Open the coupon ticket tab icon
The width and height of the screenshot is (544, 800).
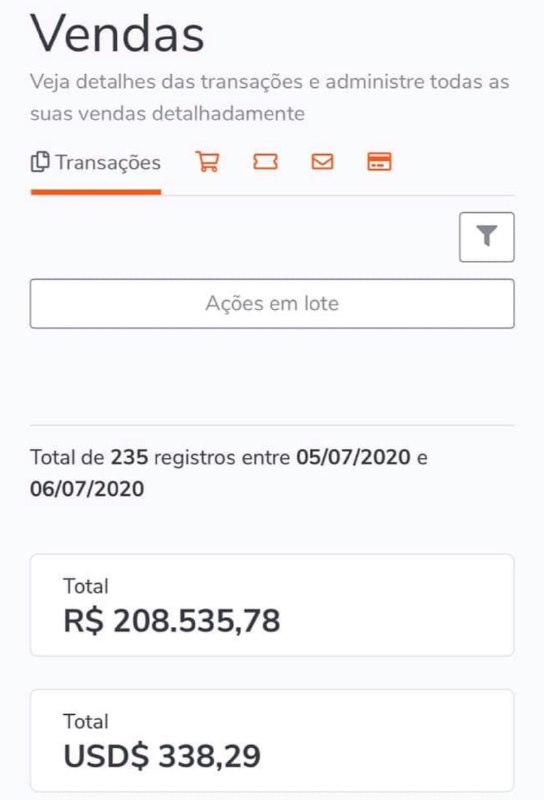point(265,162)
